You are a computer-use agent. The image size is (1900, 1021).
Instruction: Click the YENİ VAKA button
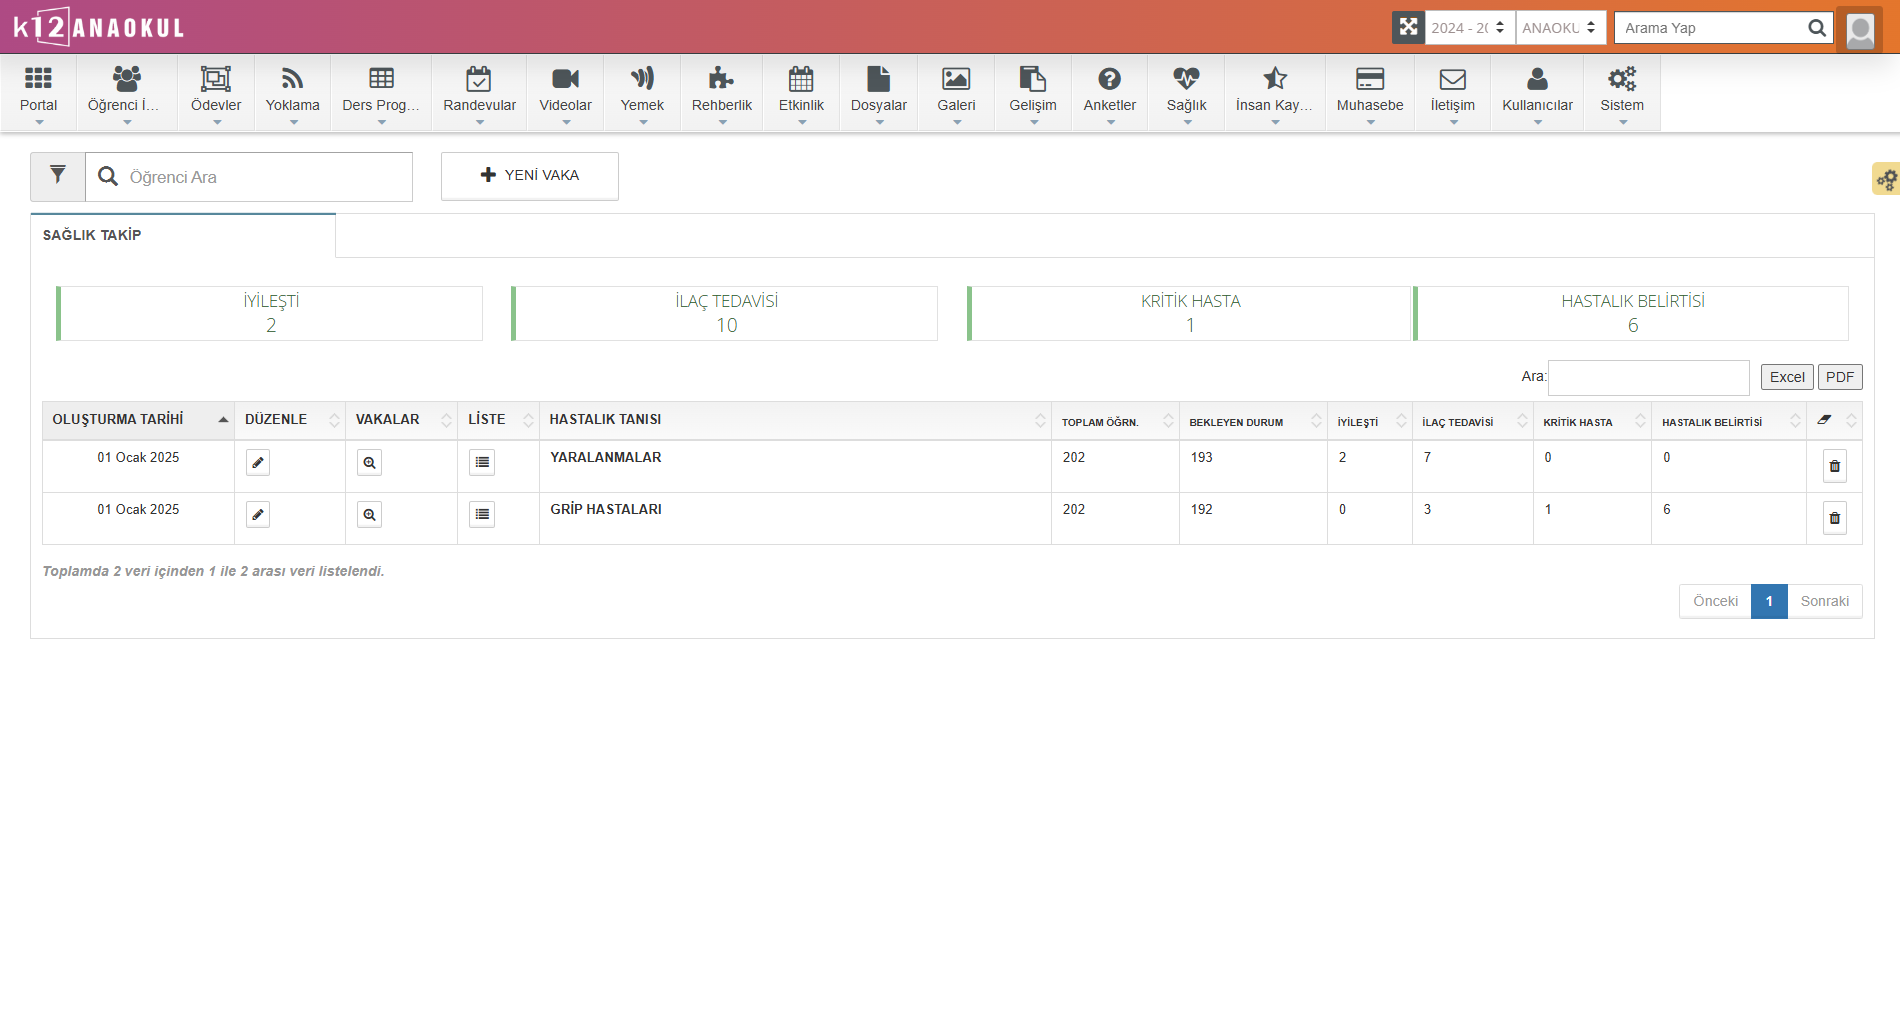[530, 176]
